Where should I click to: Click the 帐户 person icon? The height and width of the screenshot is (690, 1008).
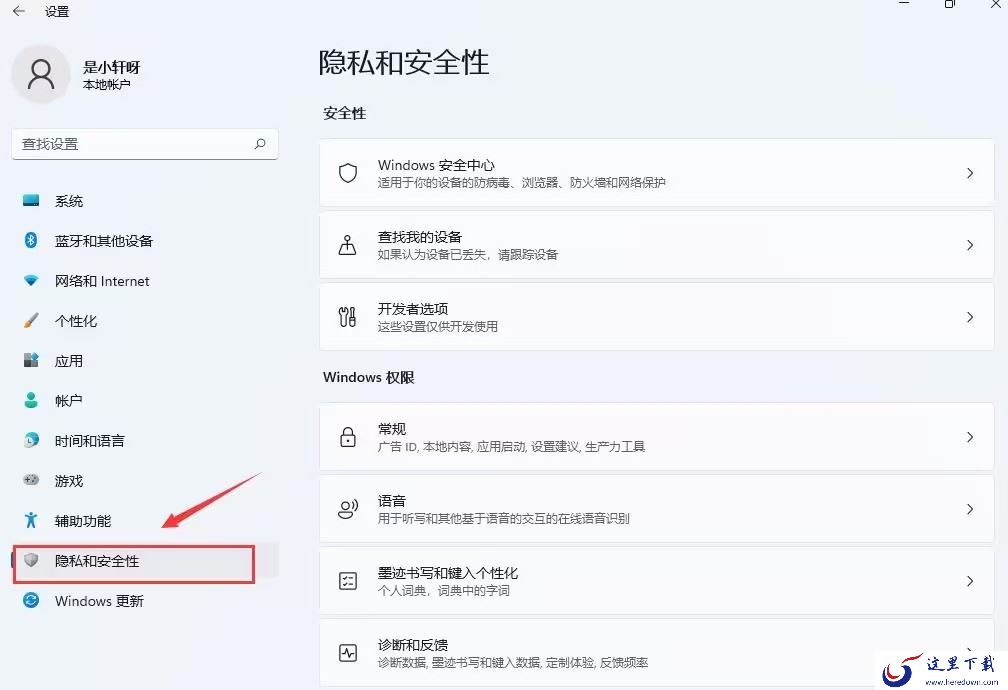pos(31,400)
